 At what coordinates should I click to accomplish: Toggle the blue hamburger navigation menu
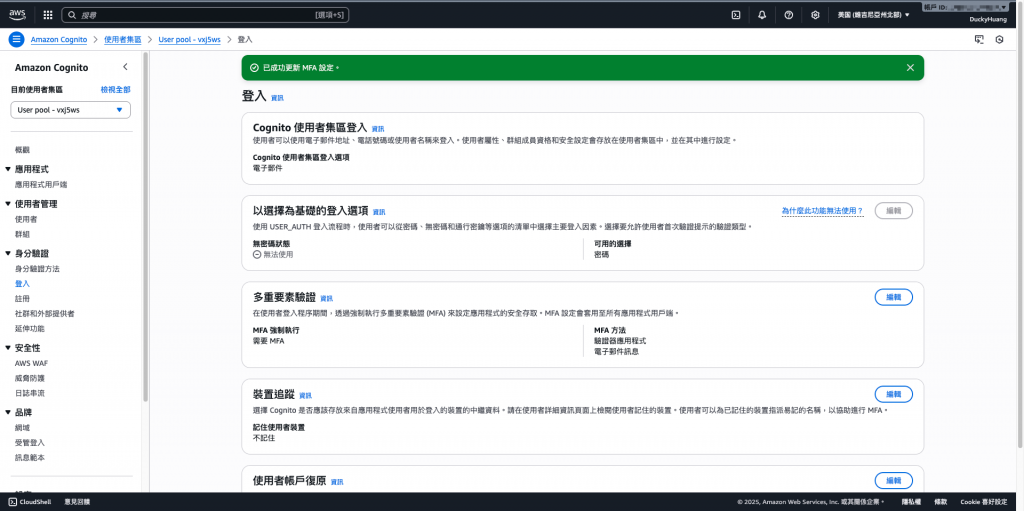(x=16, y=39)
